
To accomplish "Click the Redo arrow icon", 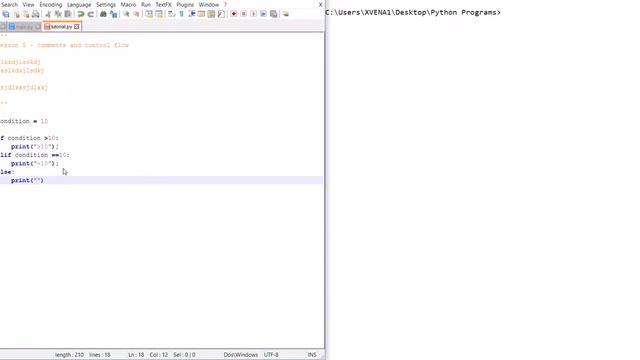I will pyautogui.click(x=91, y=14).
